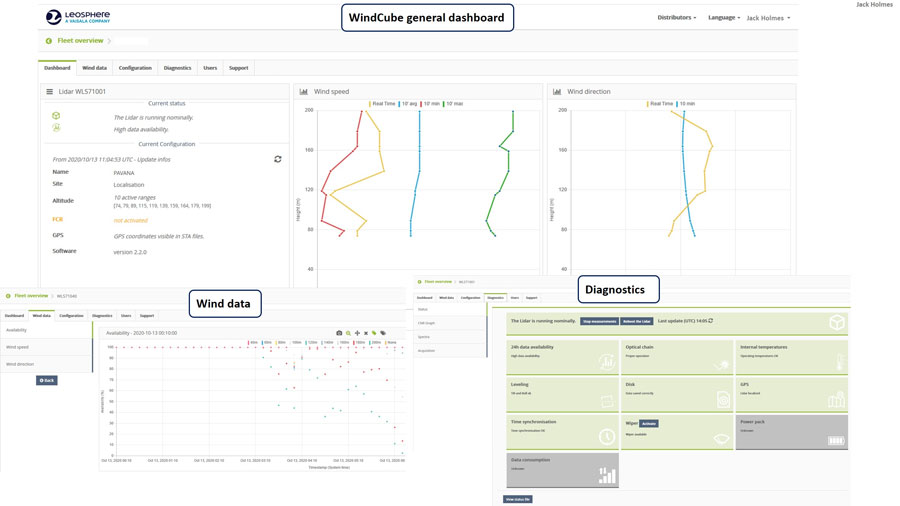Toggle the 10' avg series in Wind speed legend
The image size is (900, 506).
(x=408, y=104)
